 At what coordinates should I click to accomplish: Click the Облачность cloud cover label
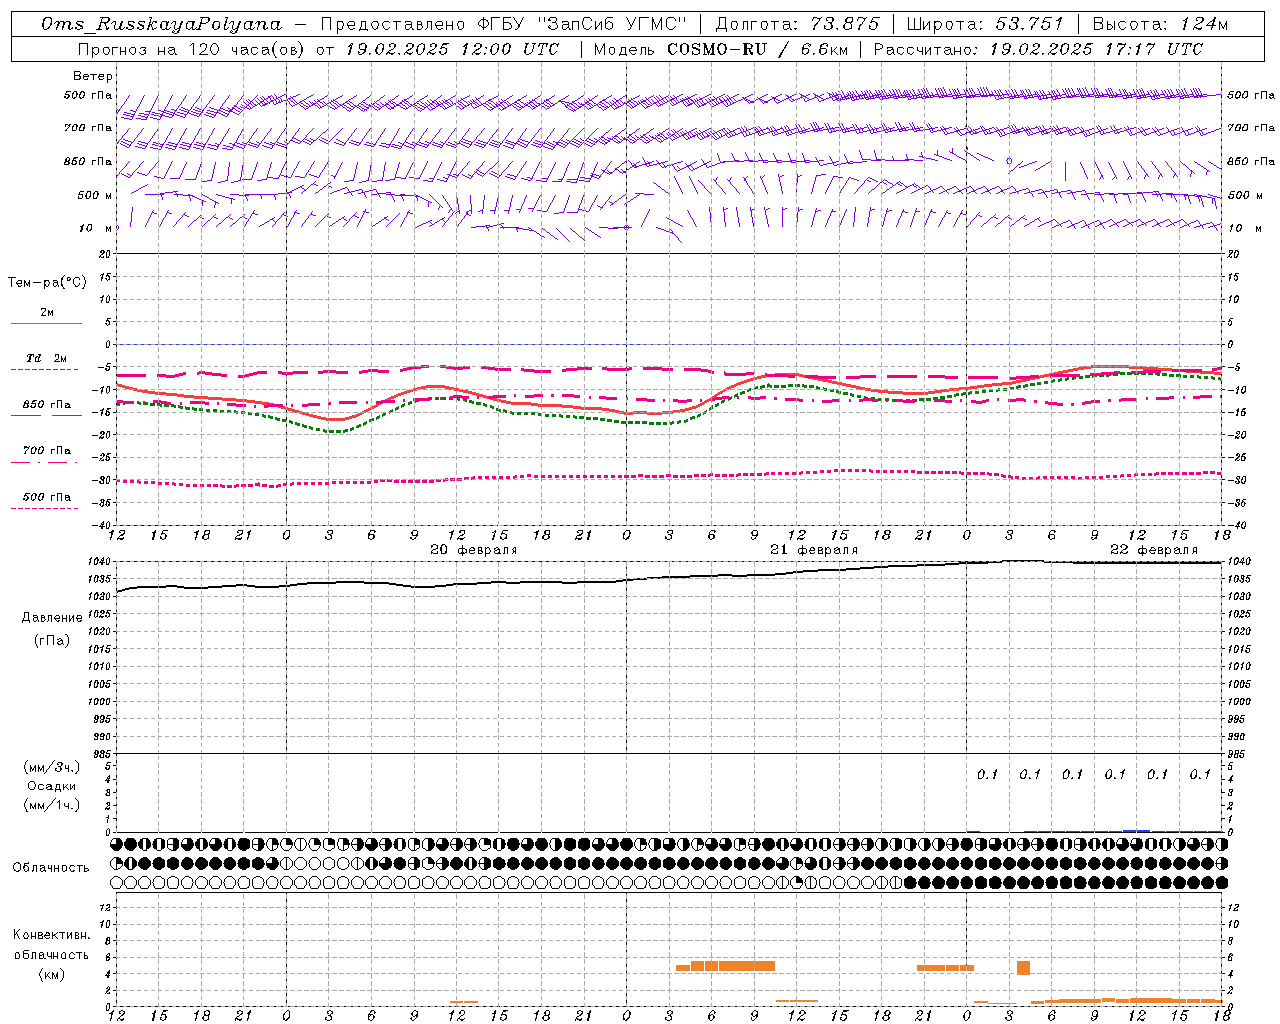point(51,868)
